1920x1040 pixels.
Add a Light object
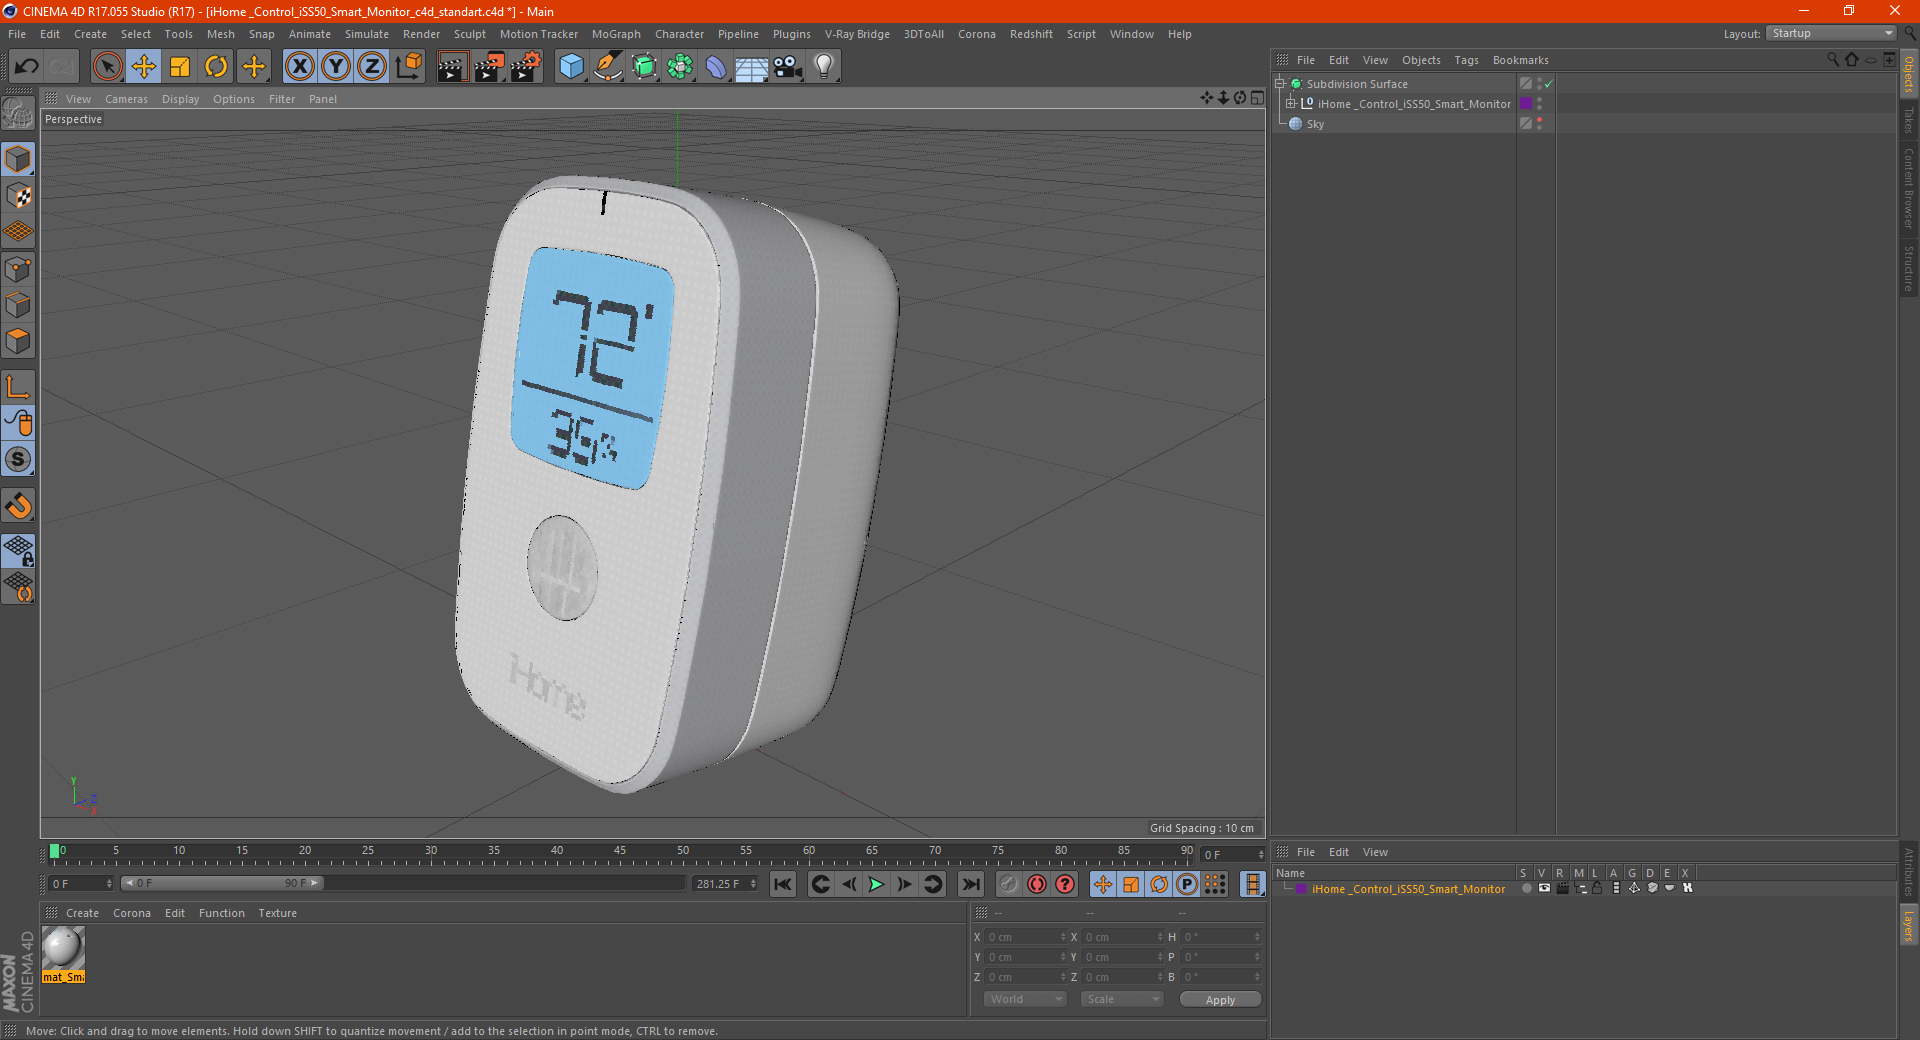824,67
